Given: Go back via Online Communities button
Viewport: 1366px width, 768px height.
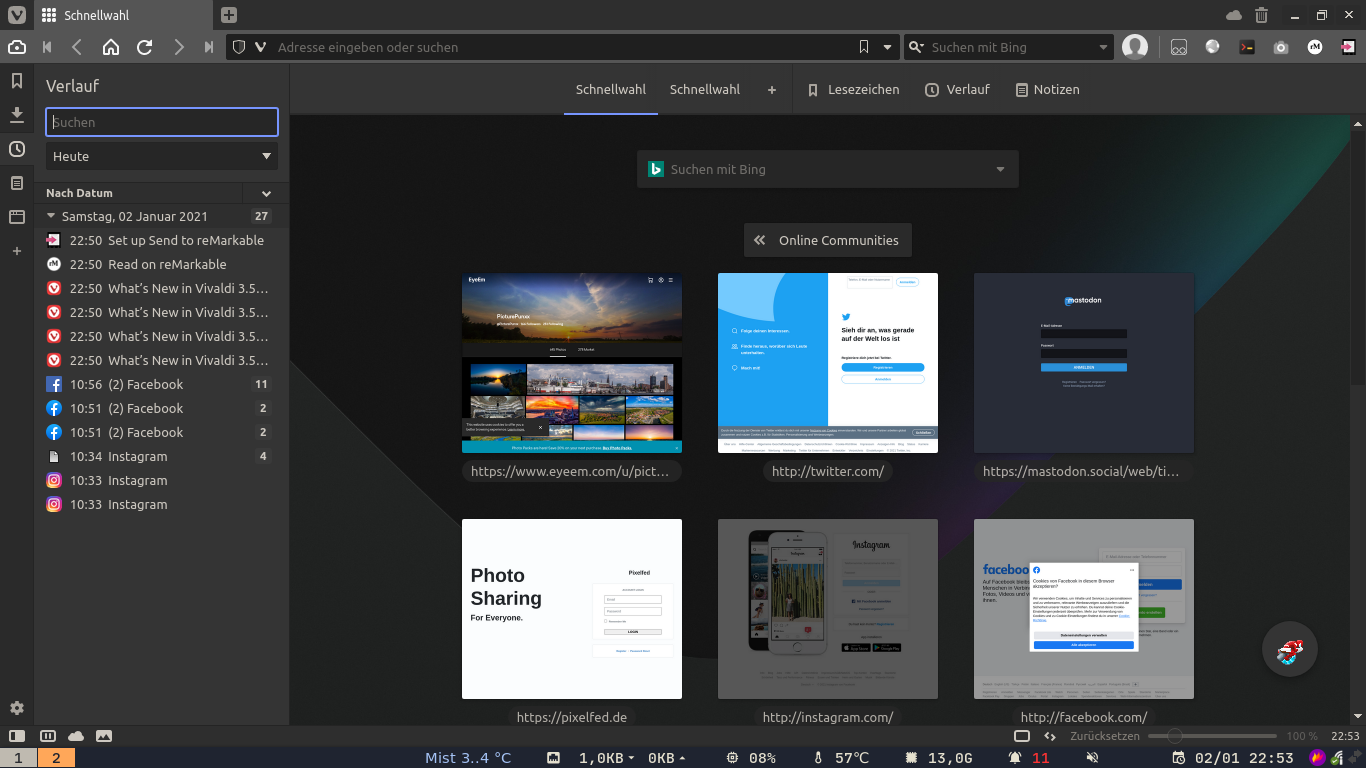Looking at the screenshot, I should tap(827, 240).
